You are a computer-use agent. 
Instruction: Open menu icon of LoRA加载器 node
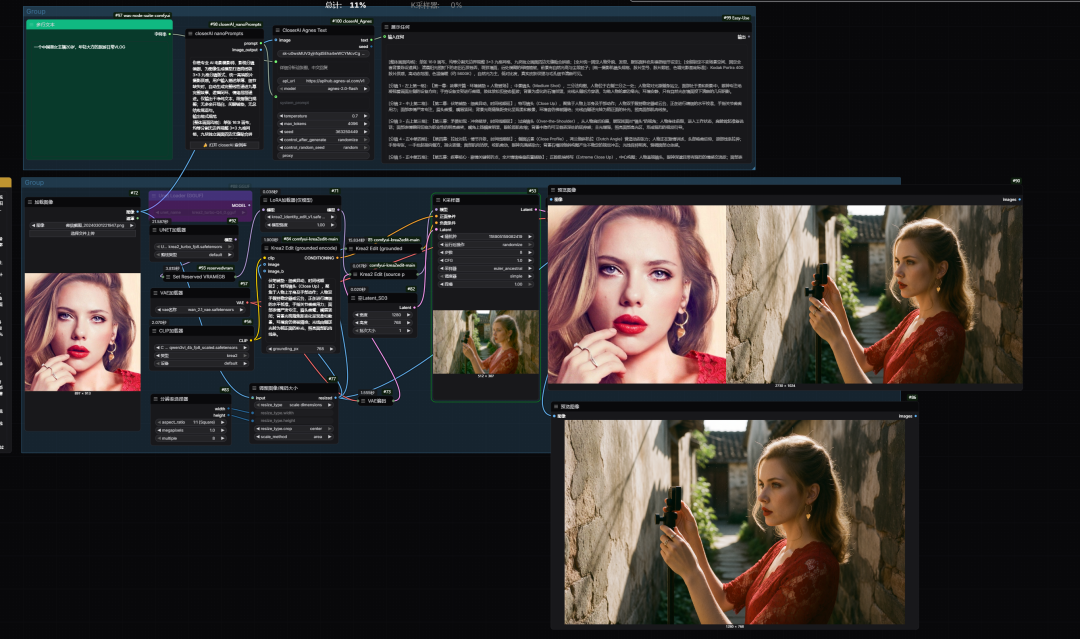click(x=266, y=200)
